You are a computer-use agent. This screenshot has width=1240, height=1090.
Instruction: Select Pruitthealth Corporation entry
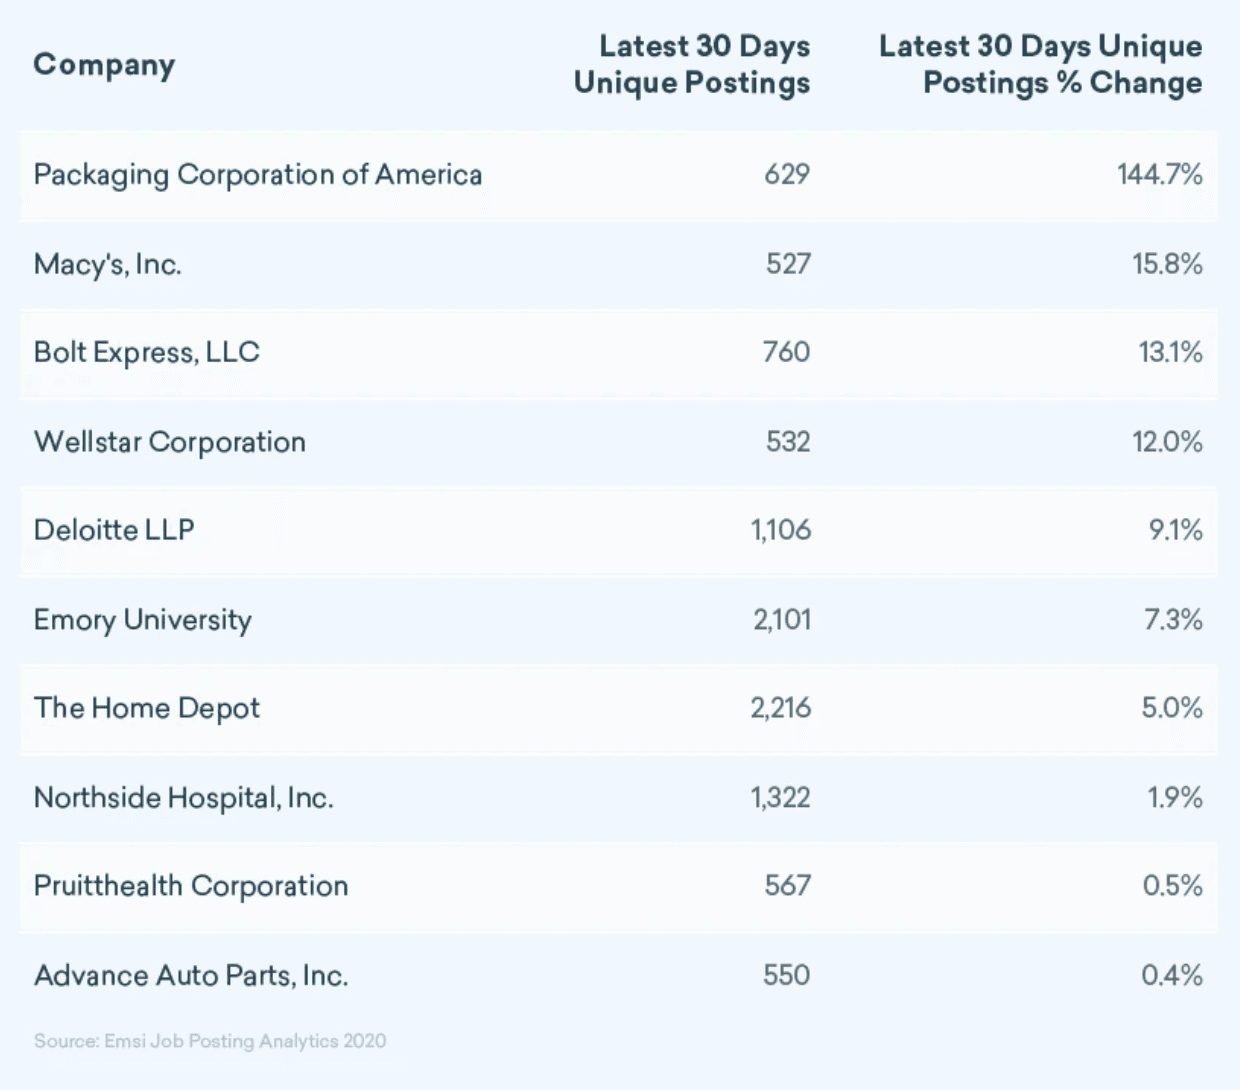click(191, 886)
